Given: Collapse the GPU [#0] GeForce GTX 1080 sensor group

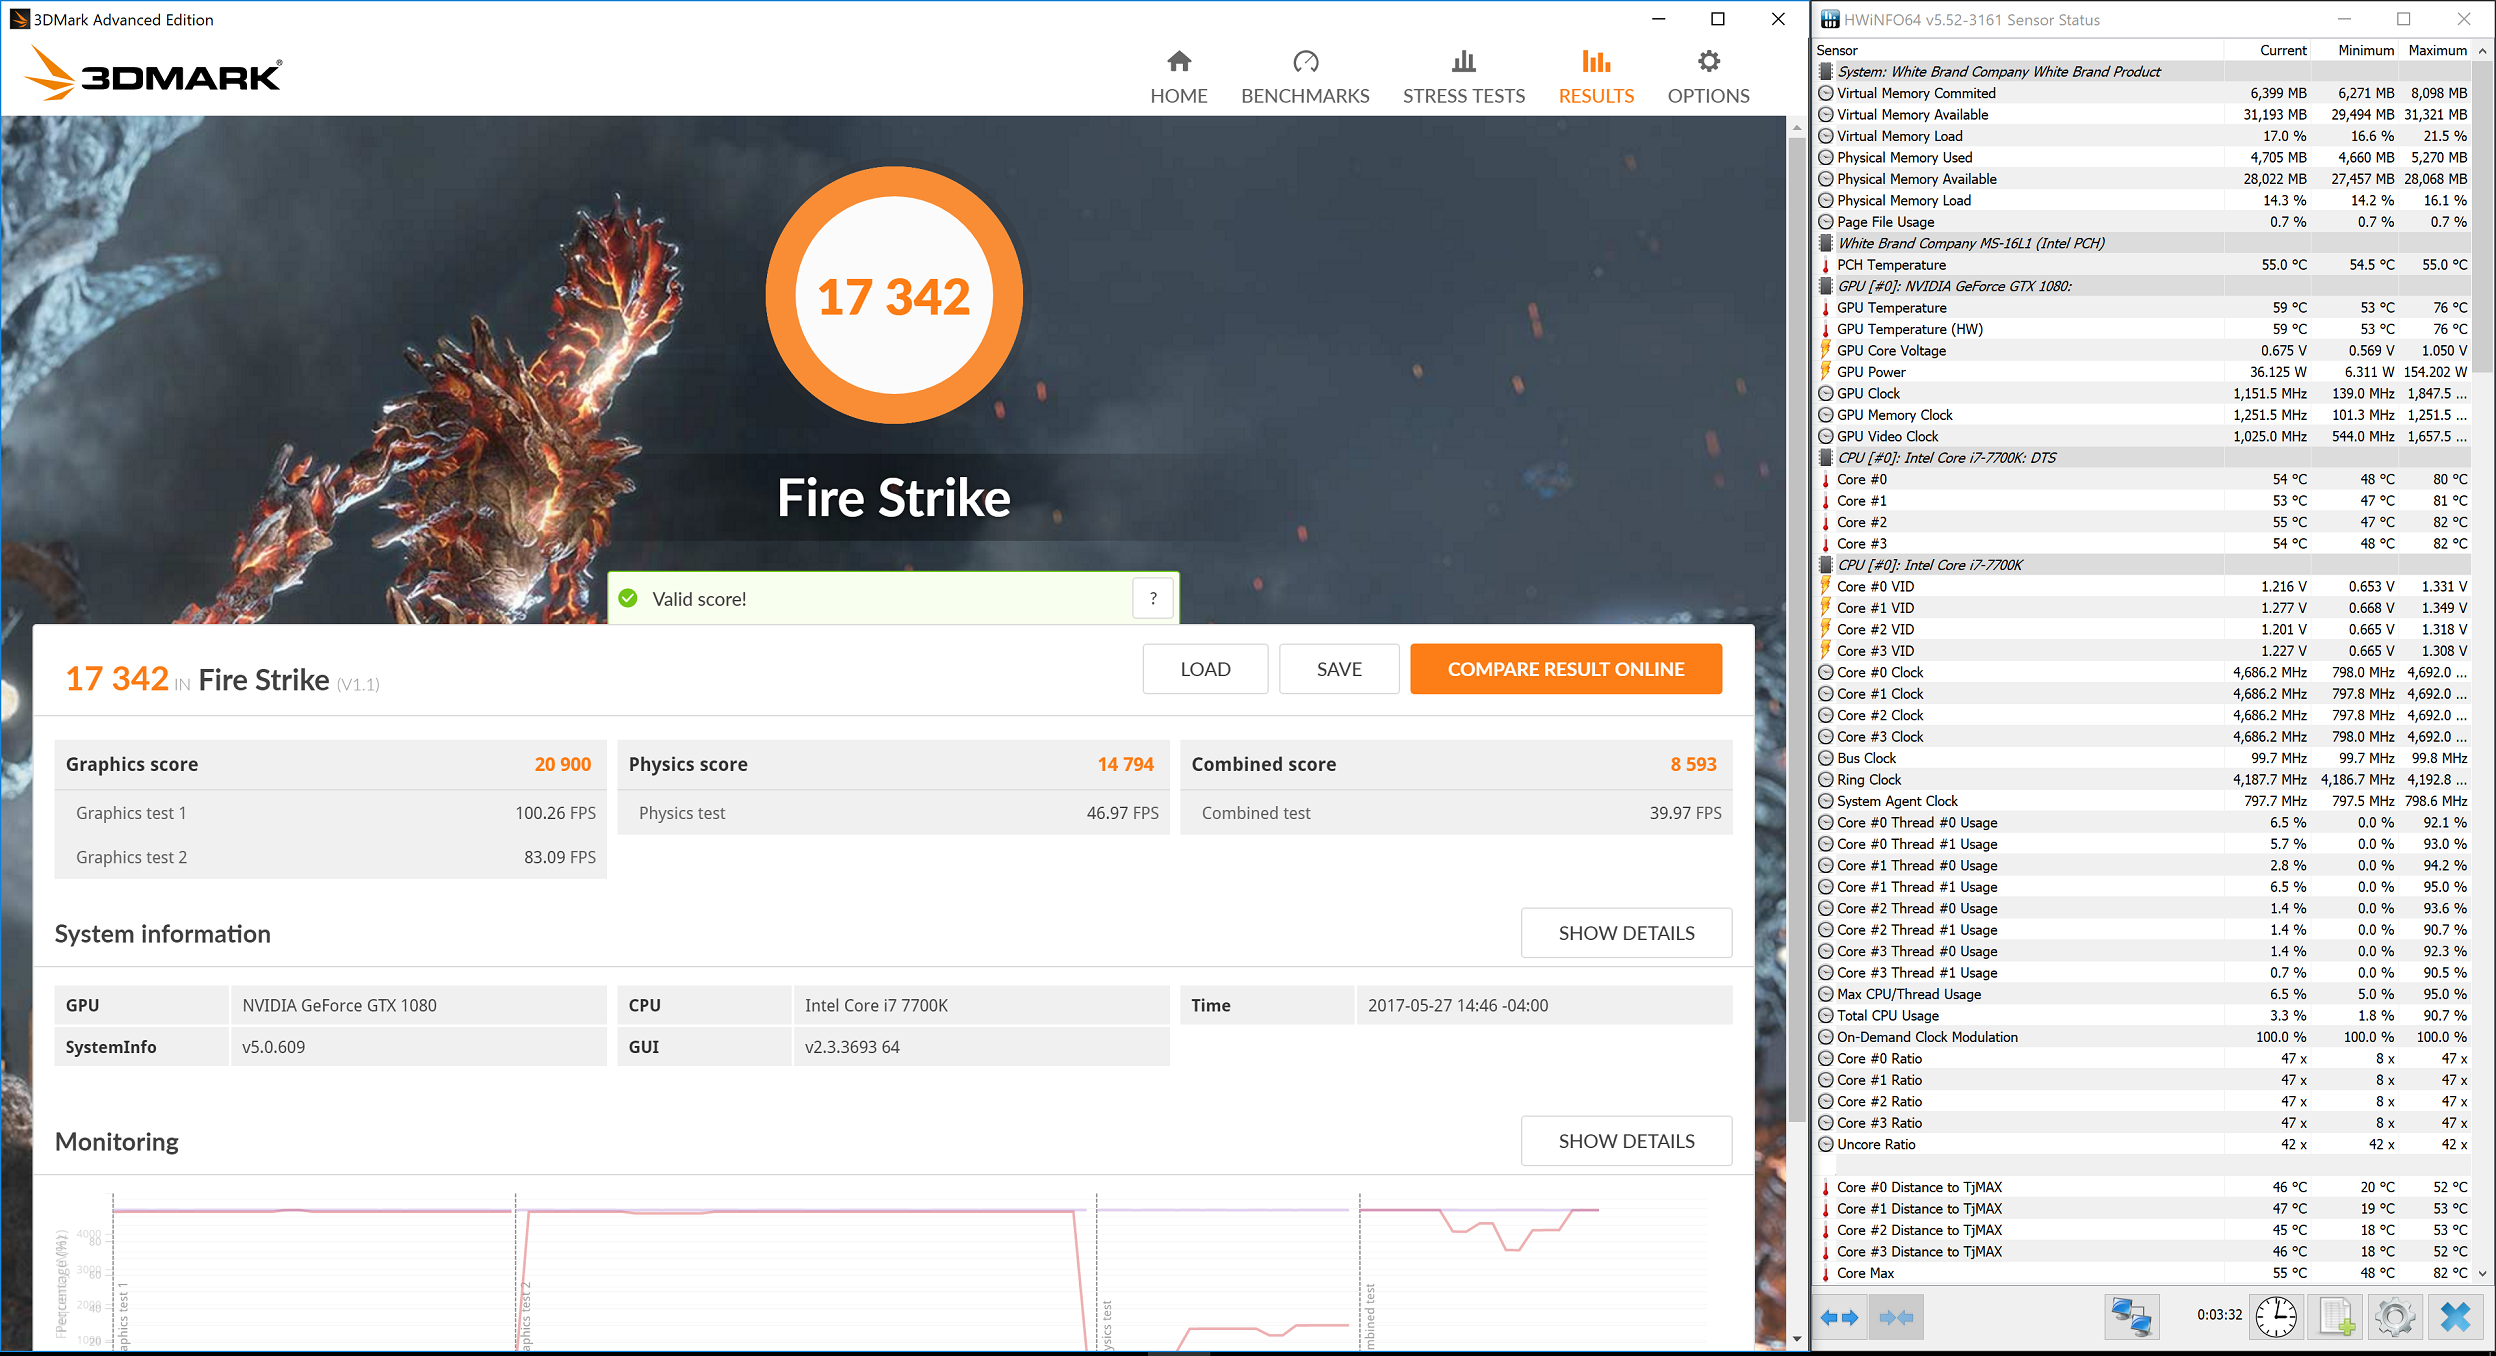Looking at the screenshot, I should 1953,286.
